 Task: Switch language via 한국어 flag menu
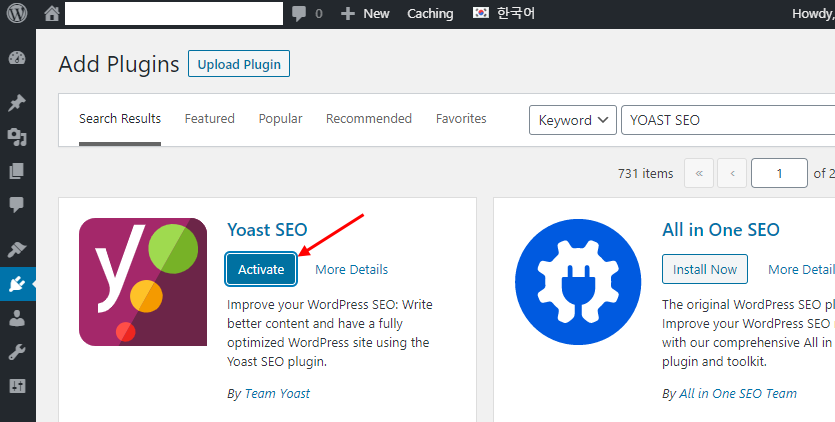pos(504,13)
